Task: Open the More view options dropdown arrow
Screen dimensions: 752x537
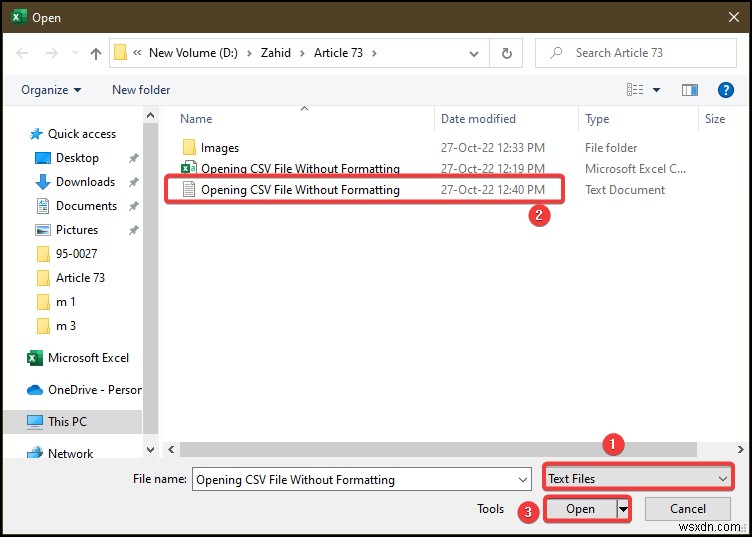Action: click(656, 90)
